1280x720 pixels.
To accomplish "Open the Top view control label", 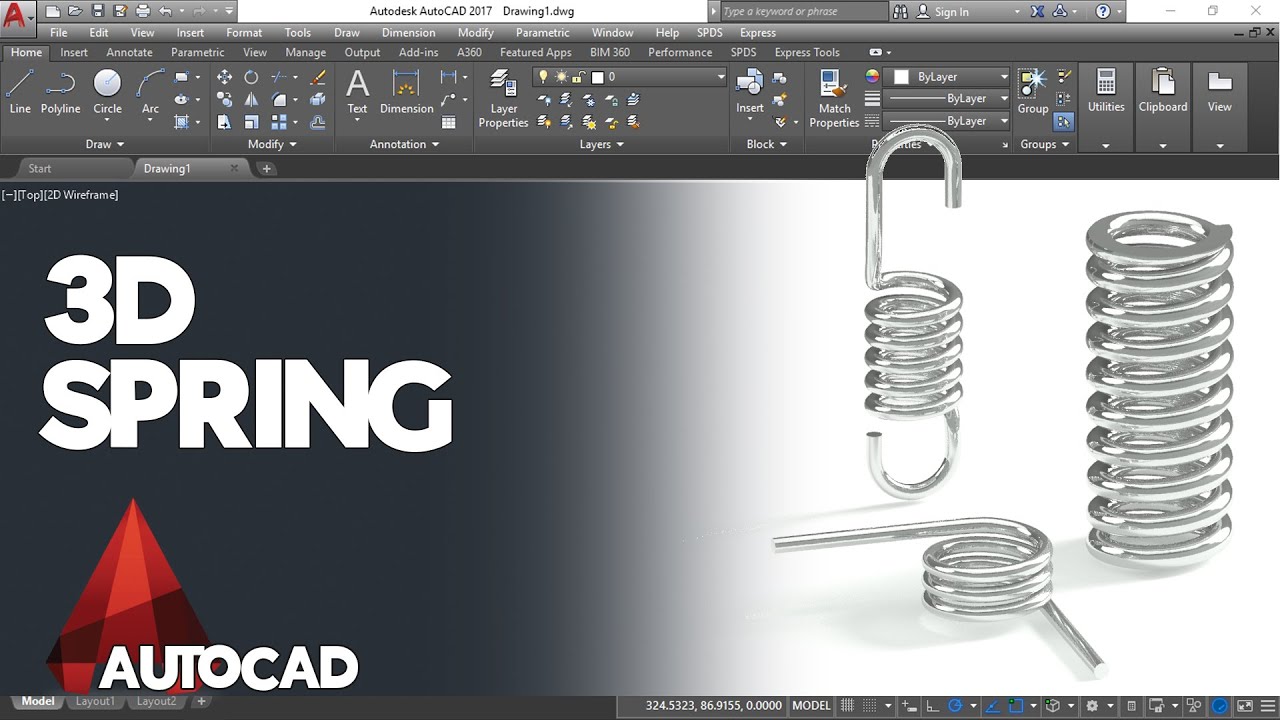I will point(29,195).
